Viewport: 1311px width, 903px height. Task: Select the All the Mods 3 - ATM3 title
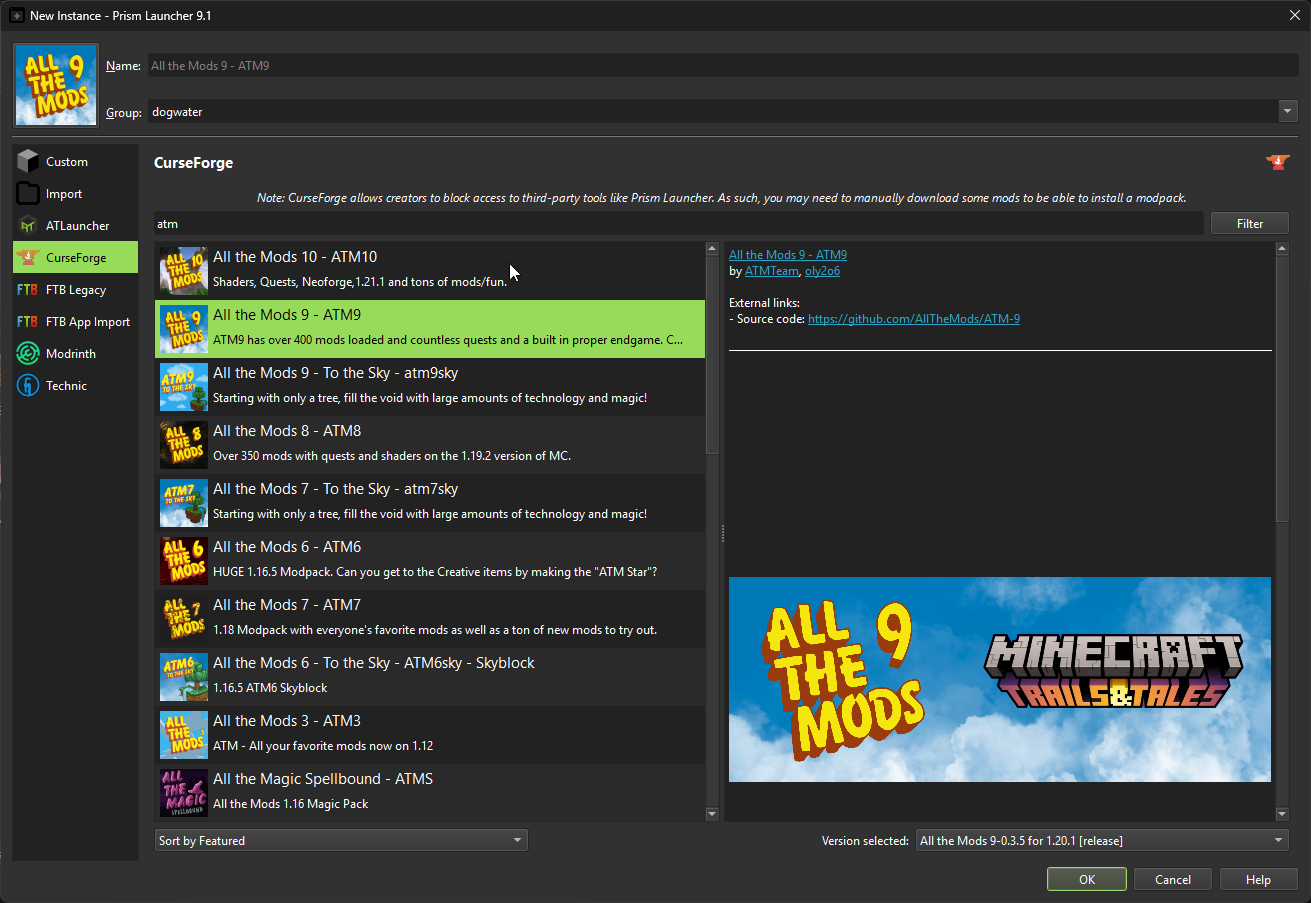[x=287, y=721]
